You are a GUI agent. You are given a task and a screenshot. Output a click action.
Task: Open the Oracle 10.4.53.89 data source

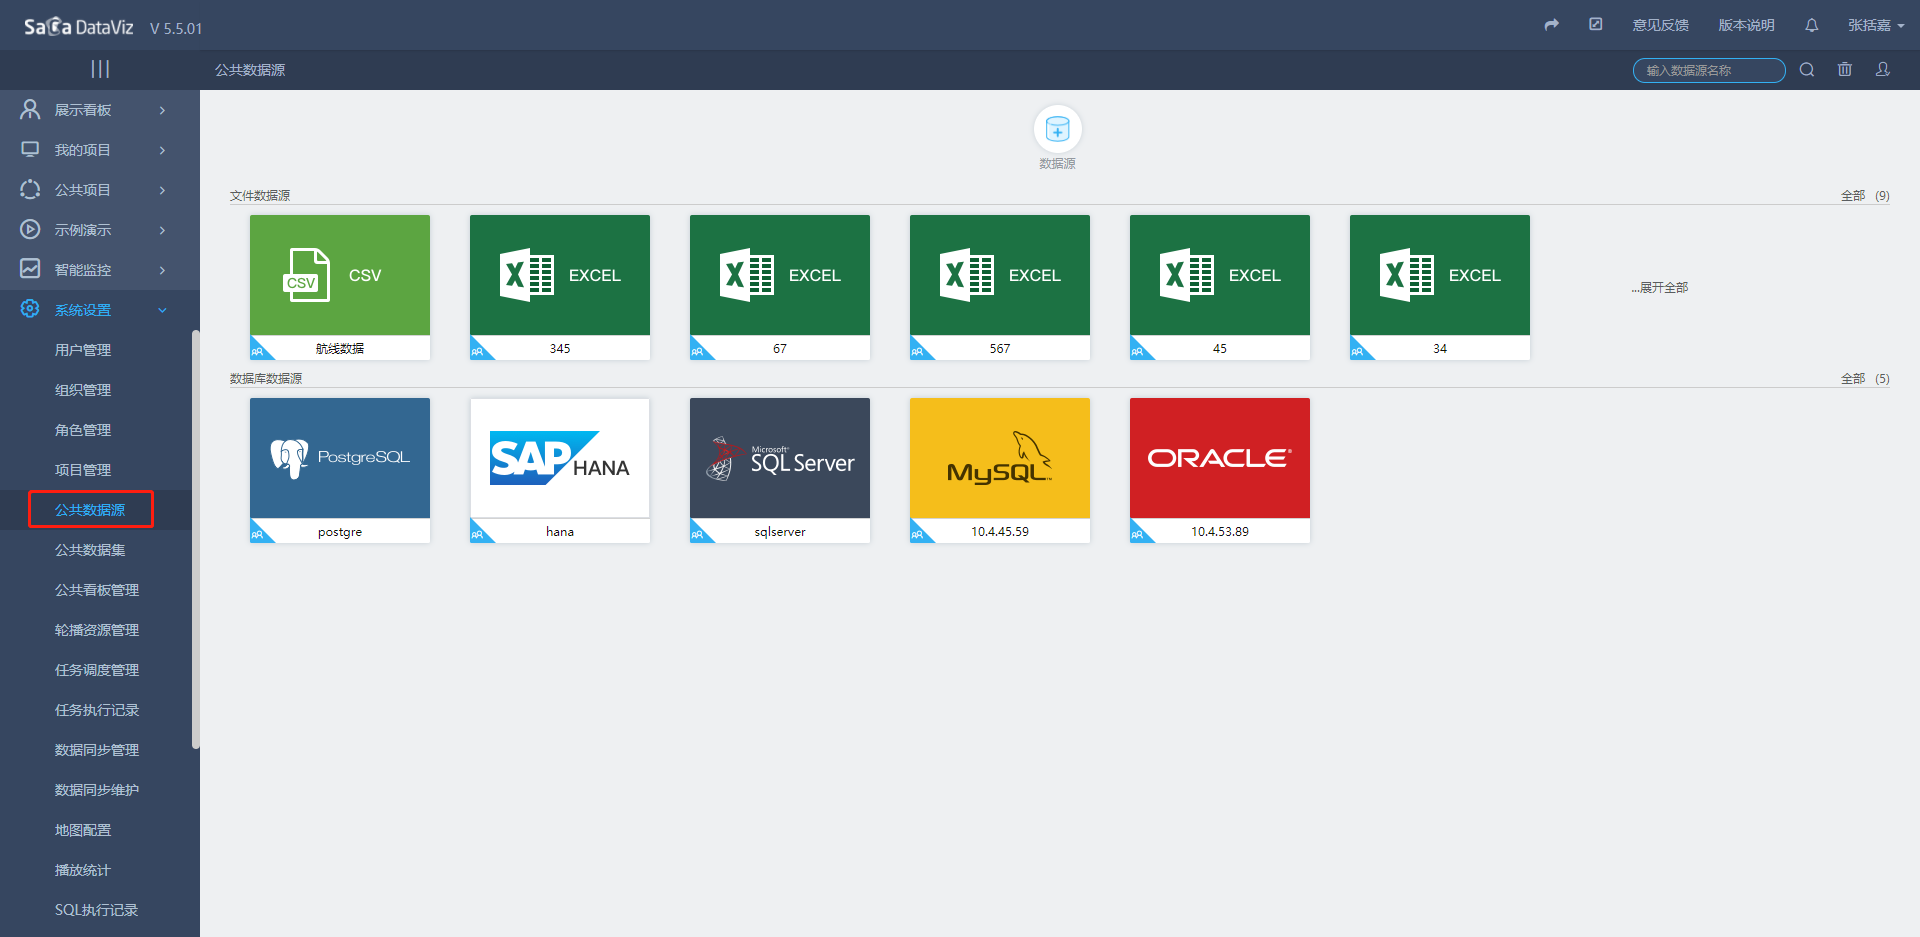[x=1220, y=470]
